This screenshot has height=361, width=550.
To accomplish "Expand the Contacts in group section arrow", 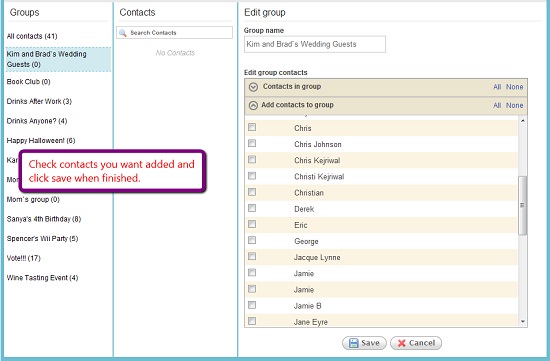I will (x=253, y=87).
